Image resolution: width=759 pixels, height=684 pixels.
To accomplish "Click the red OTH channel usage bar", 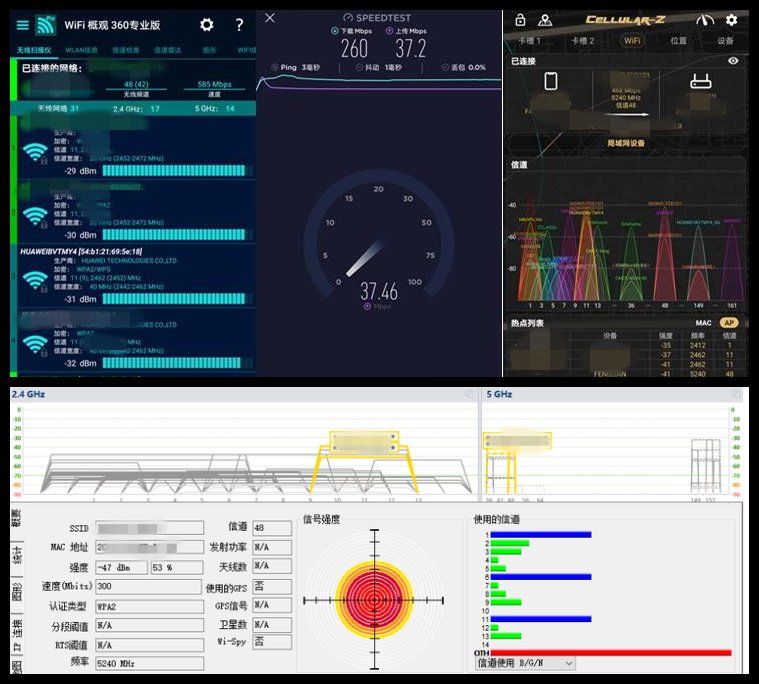I will (610, 653).
